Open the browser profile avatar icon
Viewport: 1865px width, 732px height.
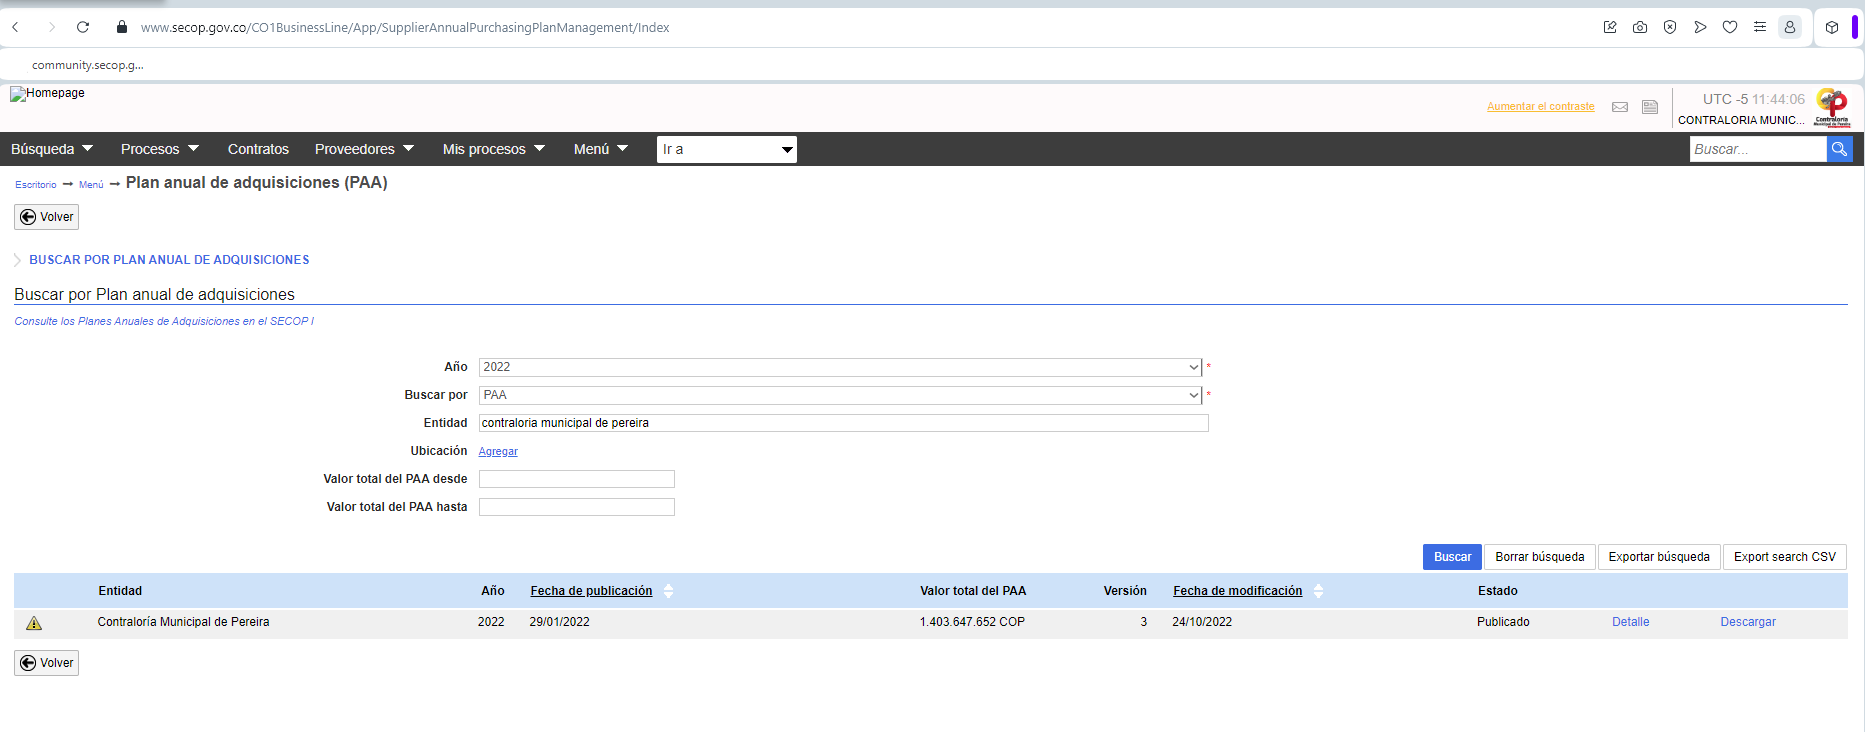1790,27
